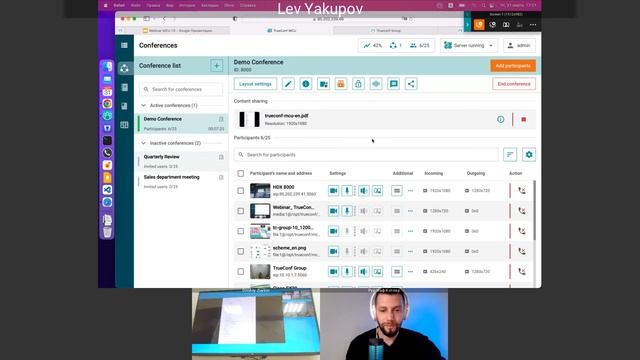
Task: Open Visual Studio Code from the dock
Action: [x=107, y=190]
